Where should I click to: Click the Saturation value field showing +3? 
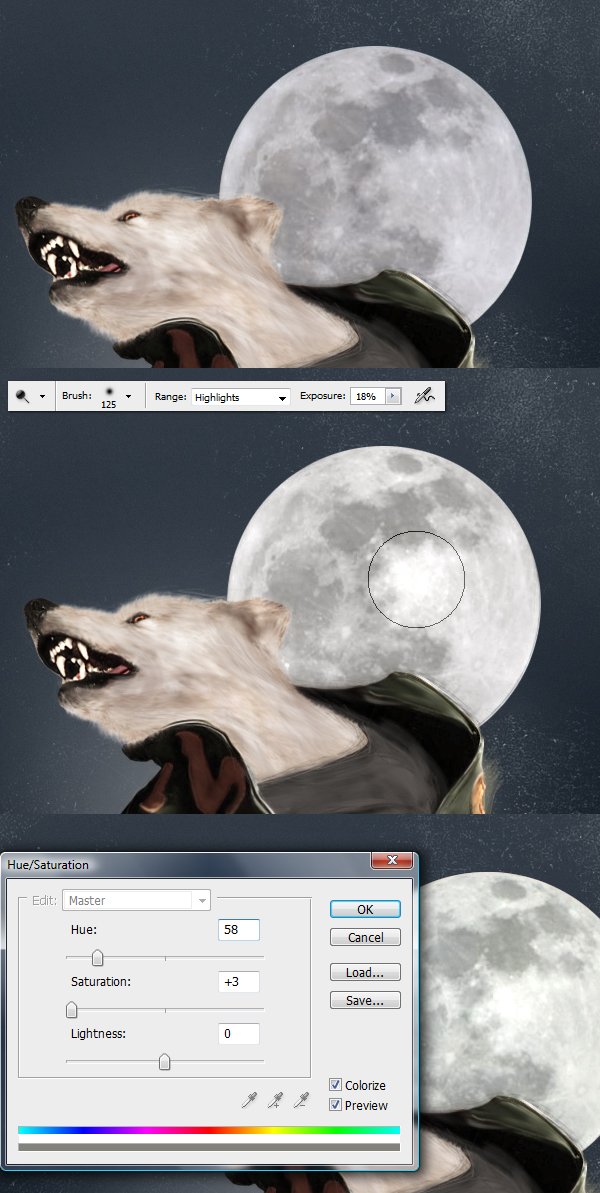click(x=239, y=981)
